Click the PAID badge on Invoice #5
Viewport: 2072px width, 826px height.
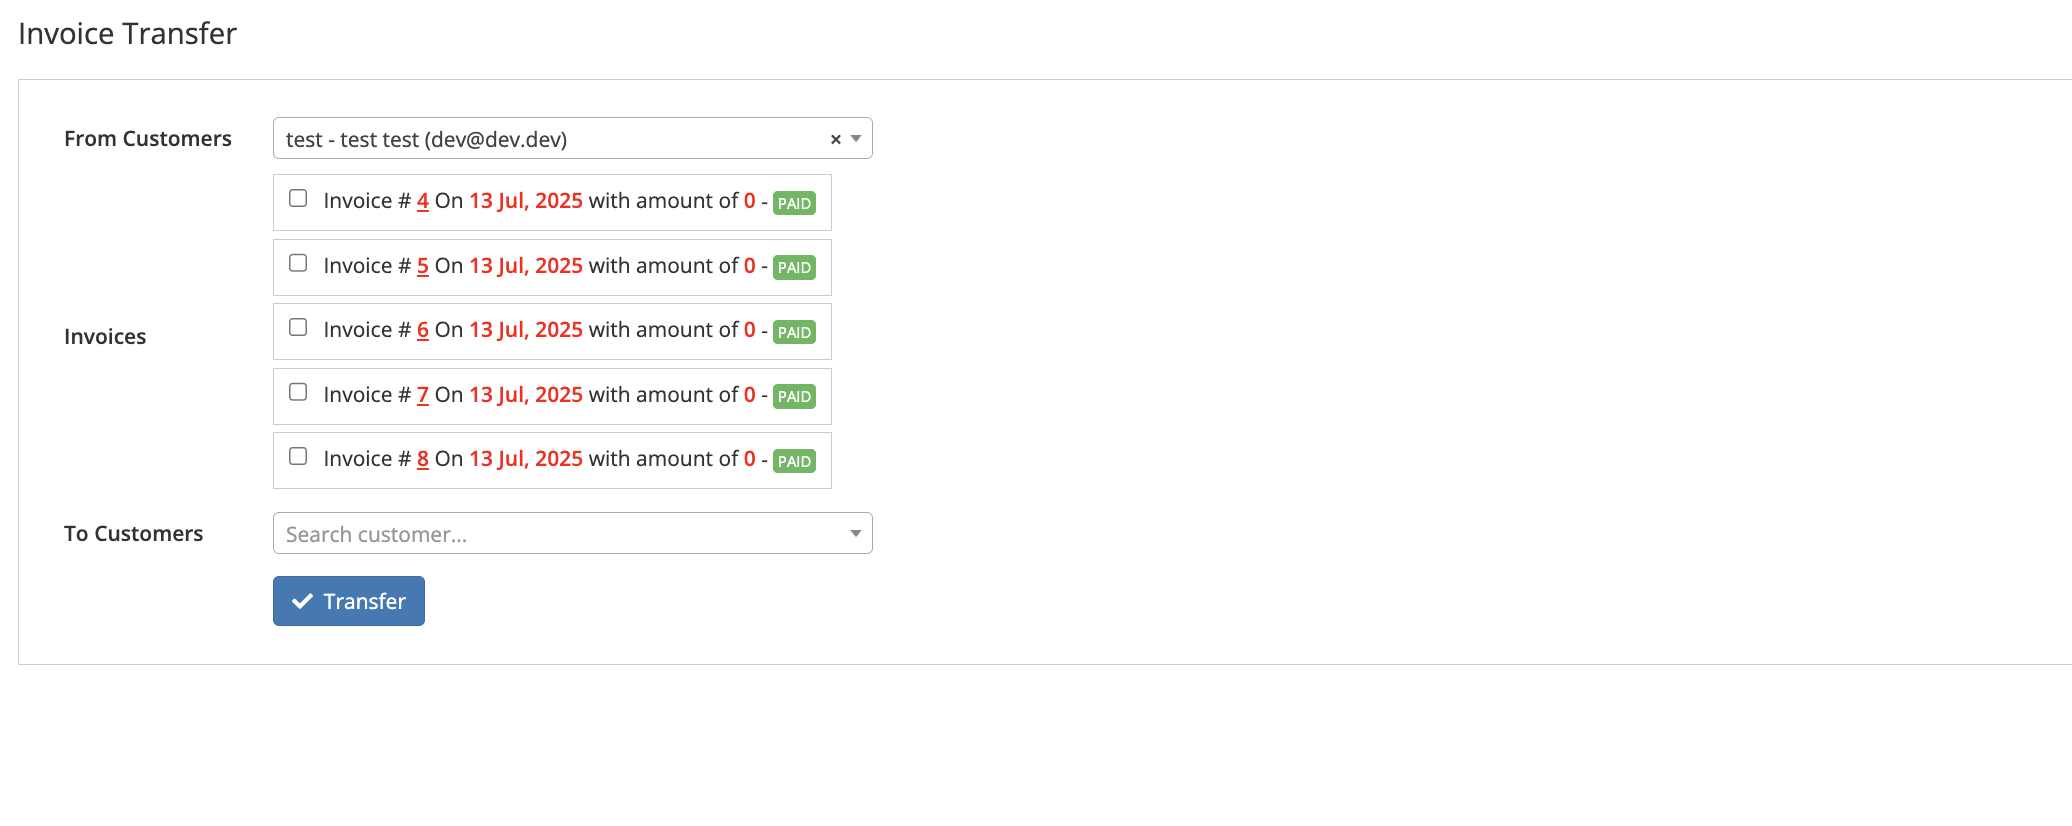click(x=794, y=268)
